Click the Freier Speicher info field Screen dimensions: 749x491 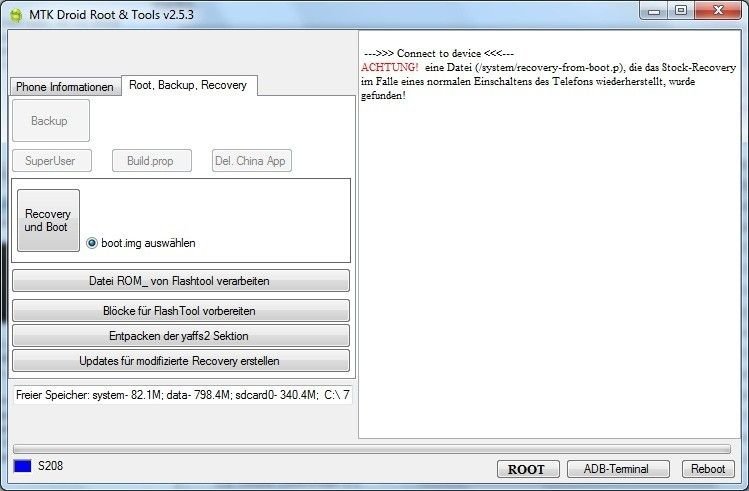tap(182, 395)
